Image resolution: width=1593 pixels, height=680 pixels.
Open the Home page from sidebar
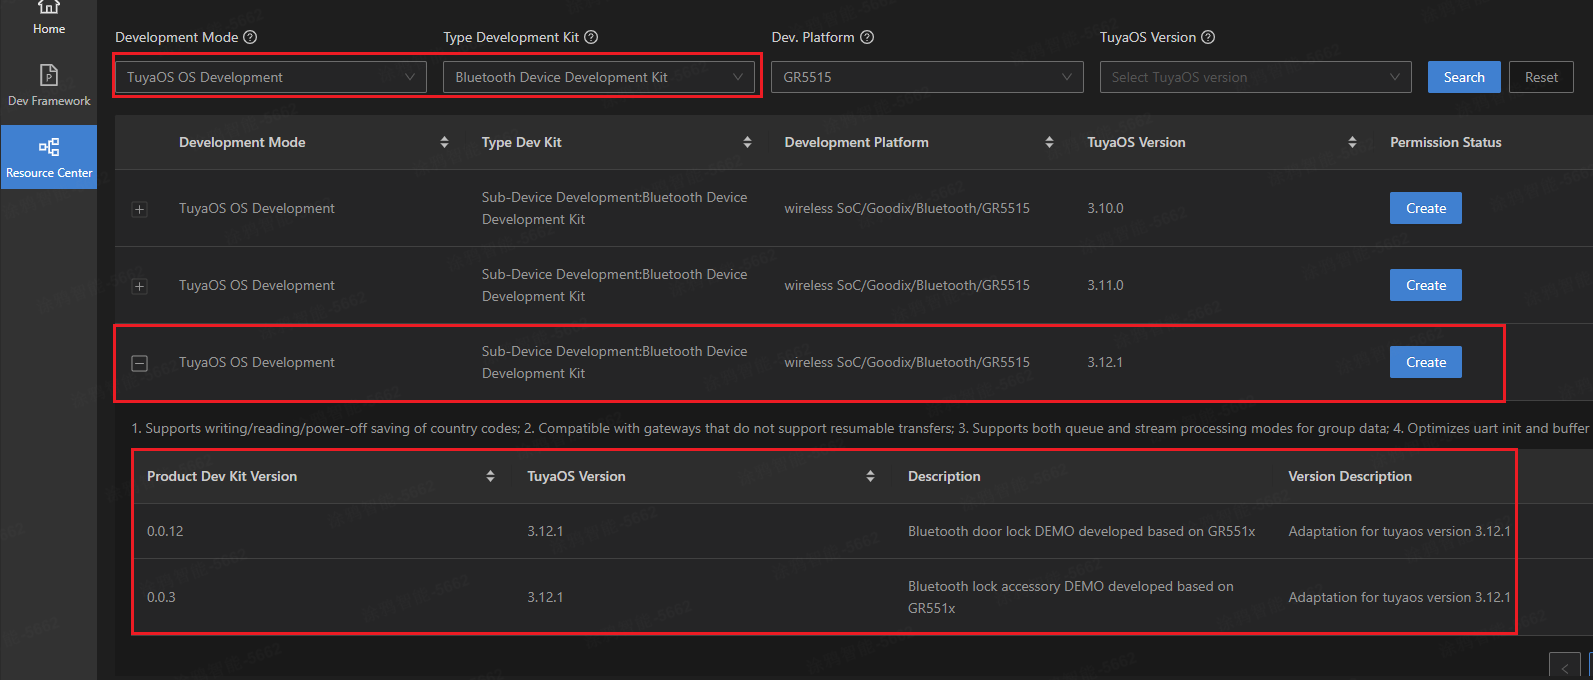tap(48, 19)
